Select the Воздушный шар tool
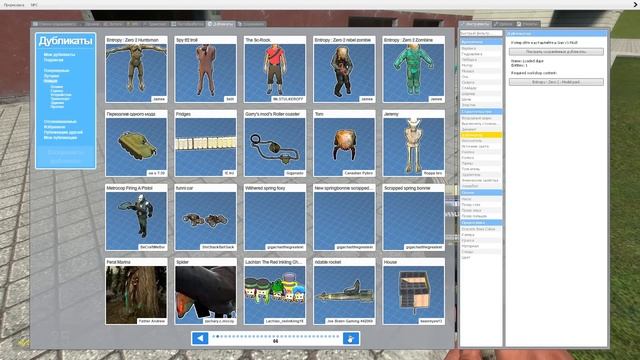The height and width of the screenshot is (360, 640). tap(481, 118)
